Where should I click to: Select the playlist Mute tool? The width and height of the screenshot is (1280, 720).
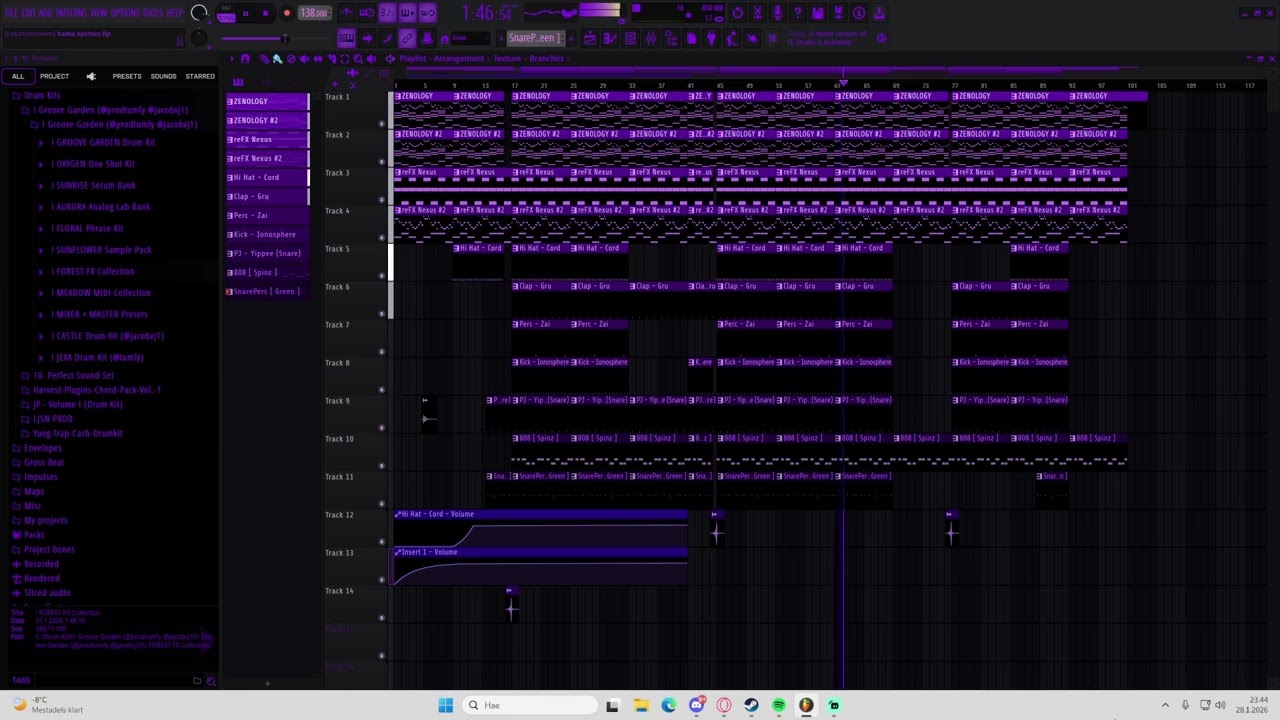(x=304, y=59)
